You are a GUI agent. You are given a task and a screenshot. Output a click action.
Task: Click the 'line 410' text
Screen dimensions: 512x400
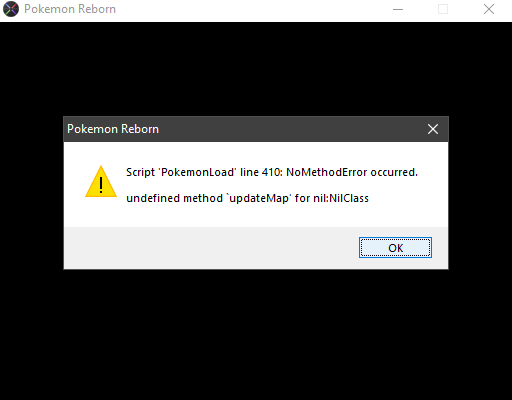coord(261,172)
